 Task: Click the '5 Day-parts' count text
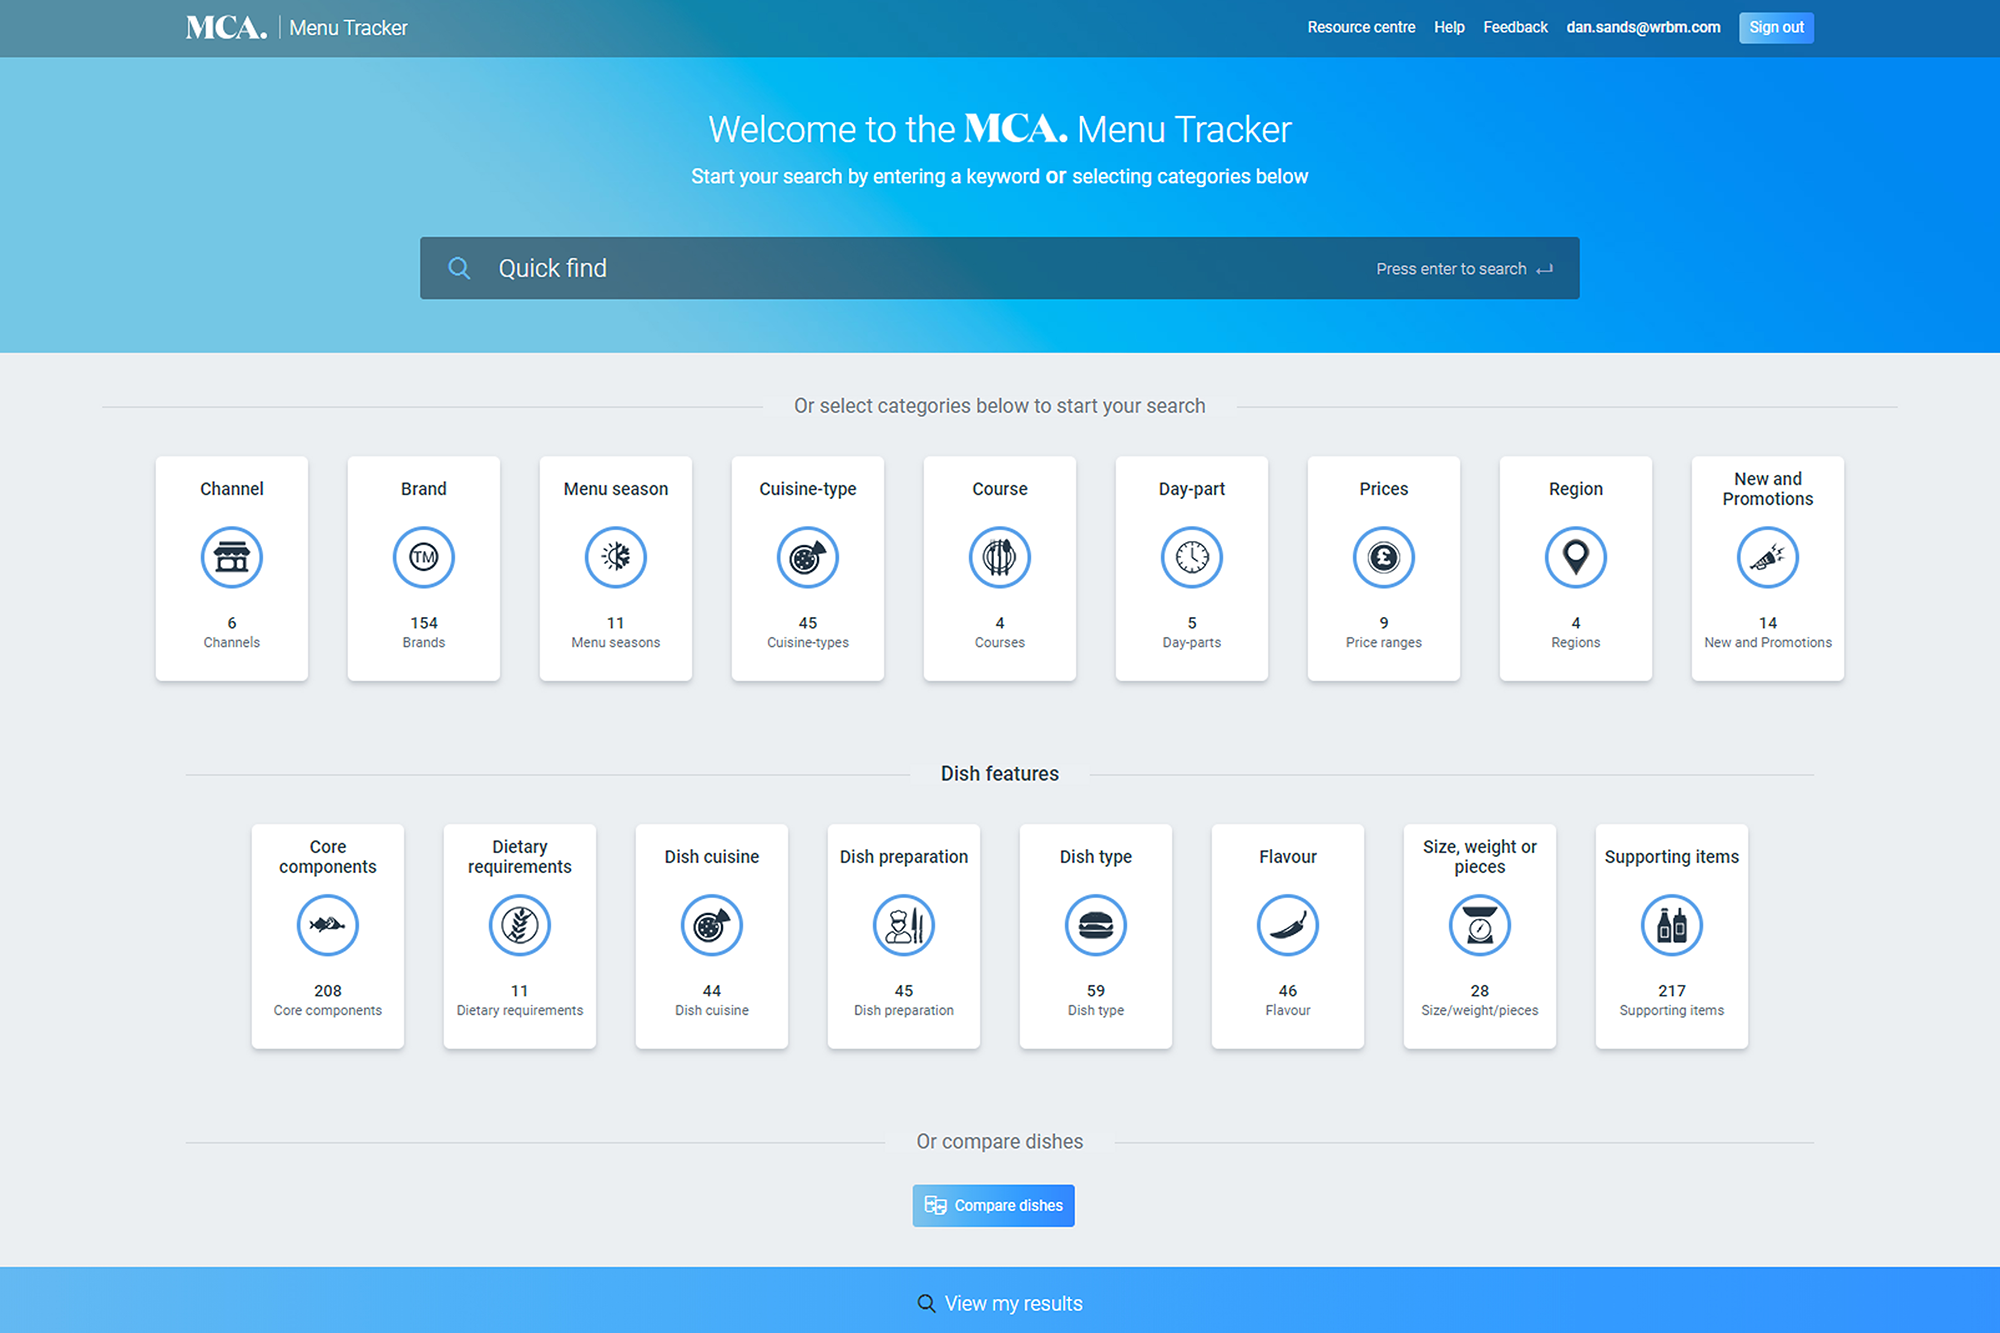tap(1192, 632)
